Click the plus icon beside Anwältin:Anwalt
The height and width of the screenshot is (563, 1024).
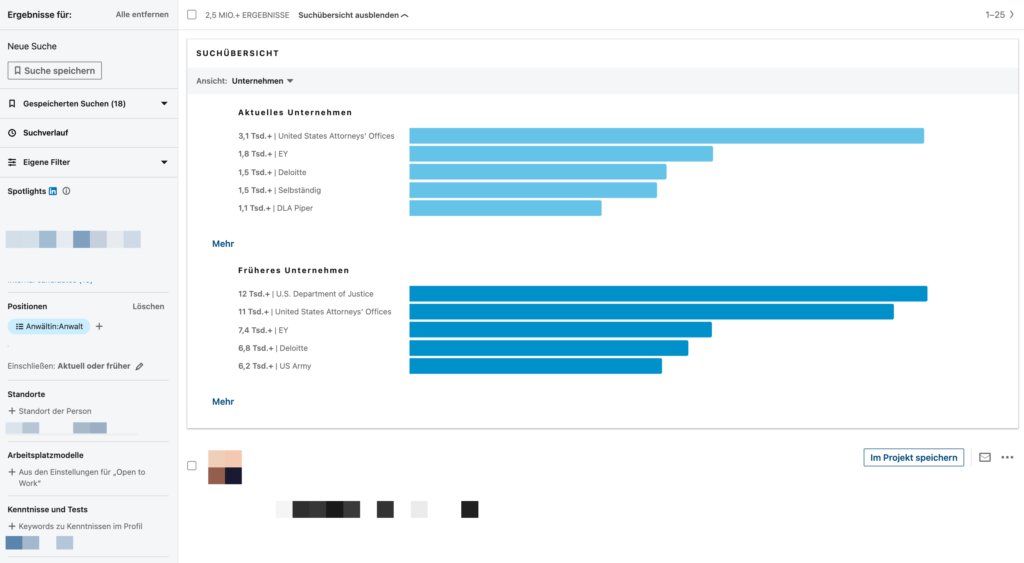point(99,327)
